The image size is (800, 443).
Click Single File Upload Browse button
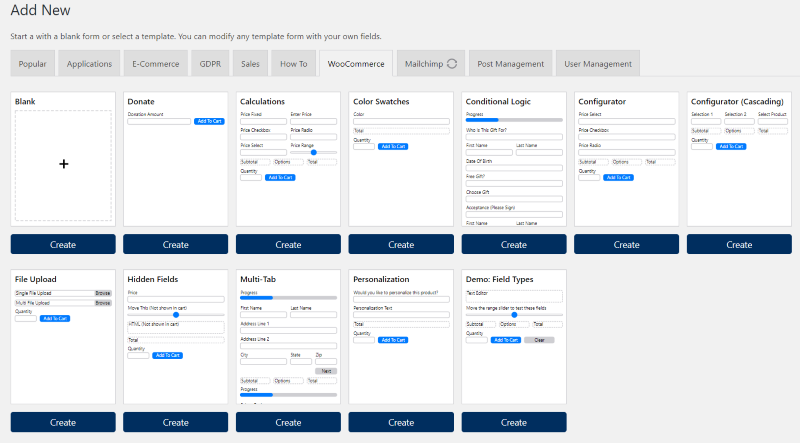point(103,293)
